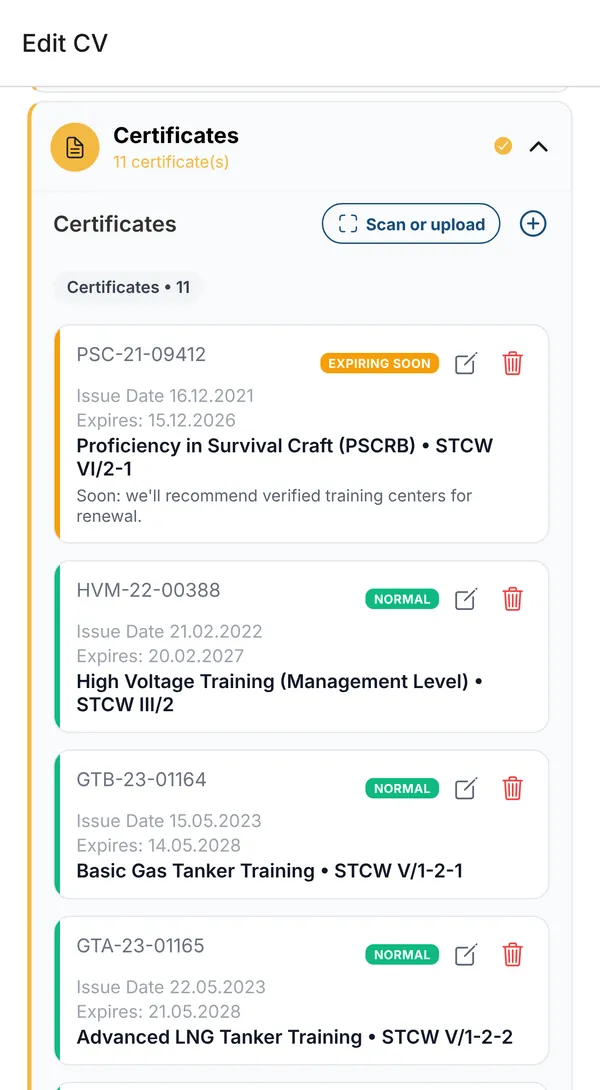Select certificate number GTB-23-01164
Screen dimensions: 600x1090
[x=141, y=780]
